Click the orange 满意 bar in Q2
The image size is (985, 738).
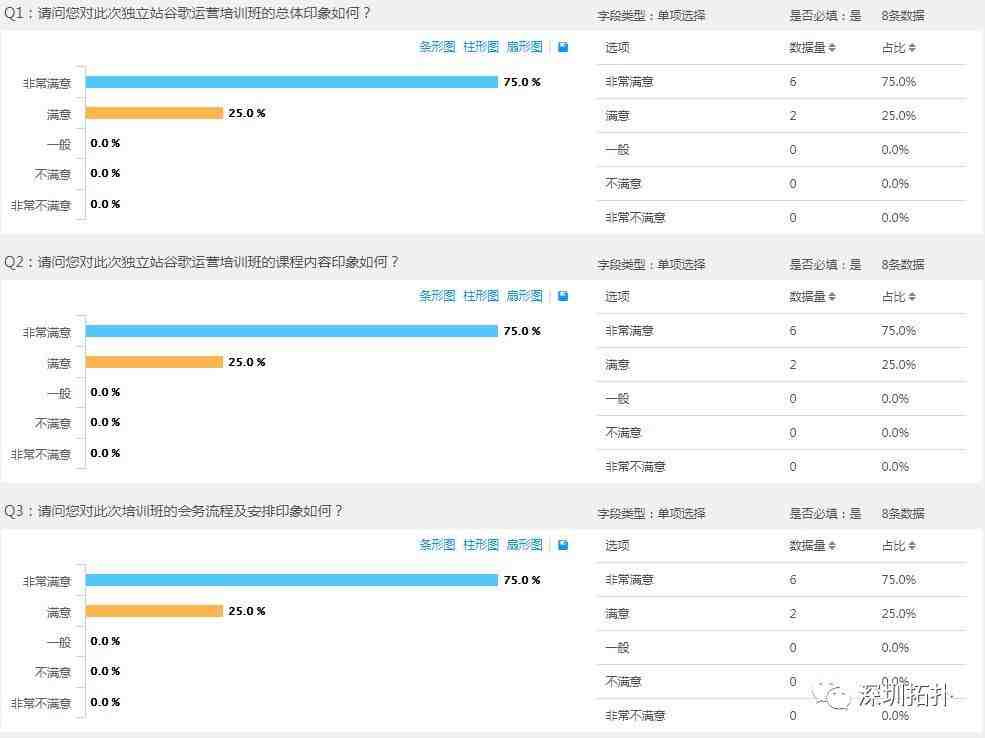154,362
